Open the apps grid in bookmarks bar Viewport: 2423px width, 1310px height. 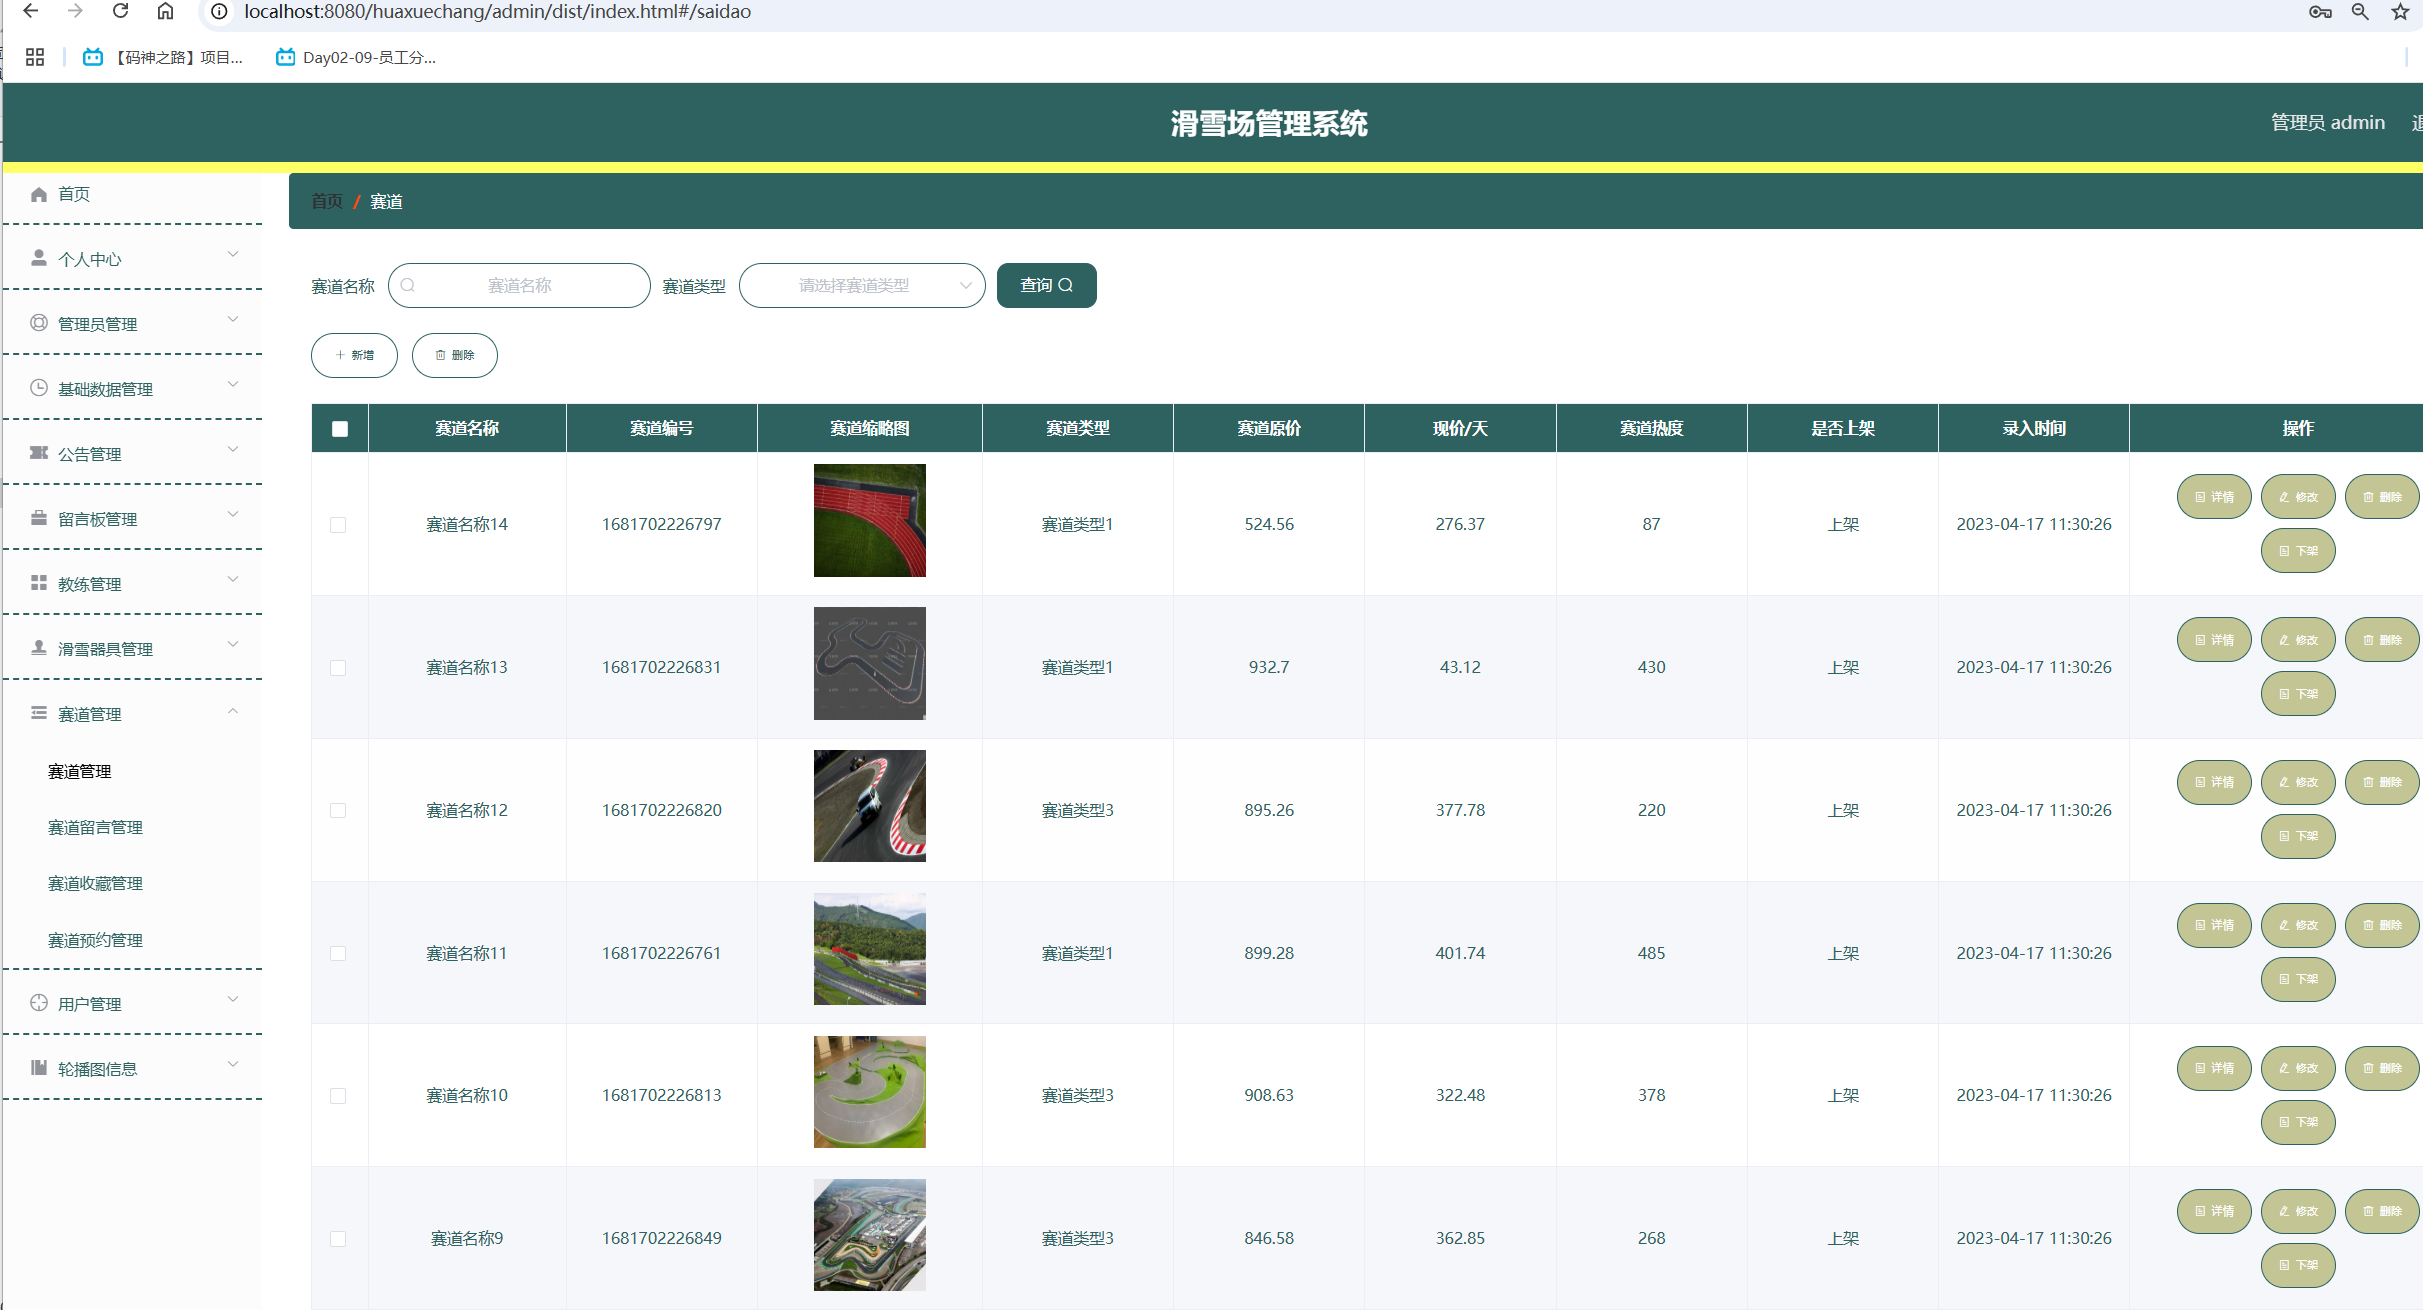(x=35, y=57)
